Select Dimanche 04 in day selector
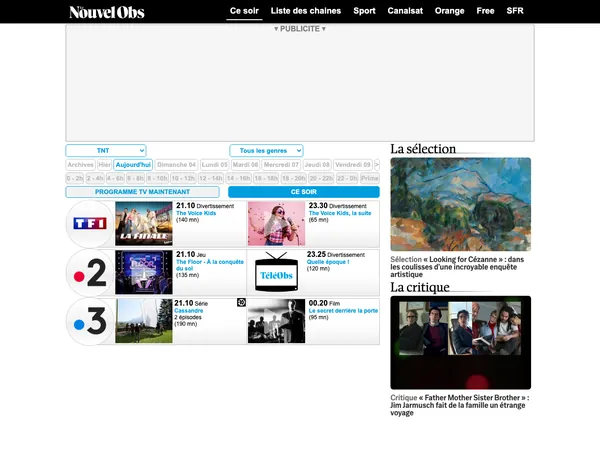Viewport: 600px width, 450px height. tap(176, 165)
